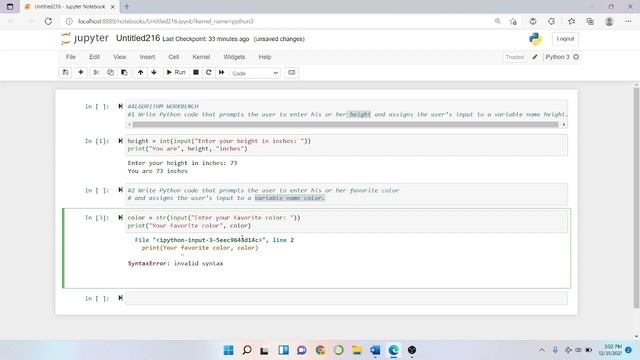Click the Trusted notebook indicator
This screenshot has width=640, height=360.
(x=514, y=57)
